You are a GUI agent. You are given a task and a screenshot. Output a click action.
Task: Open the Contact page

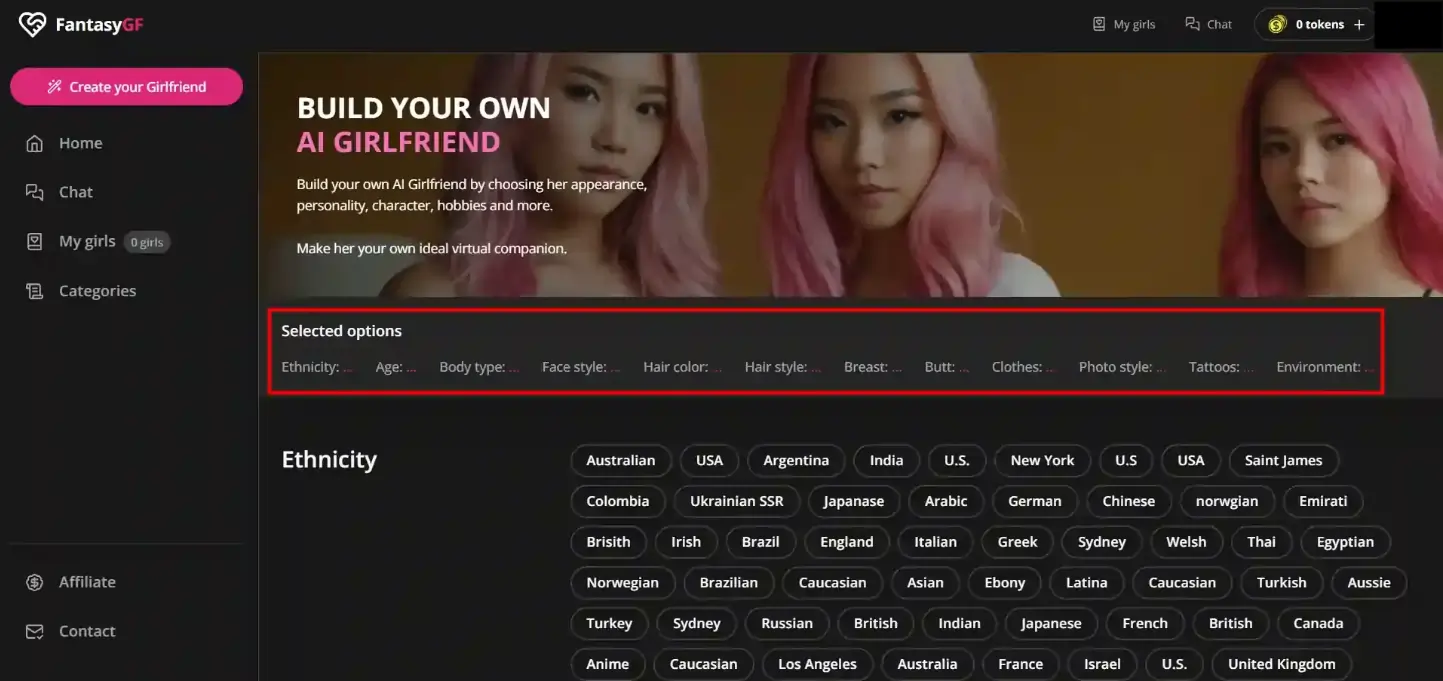86,630
